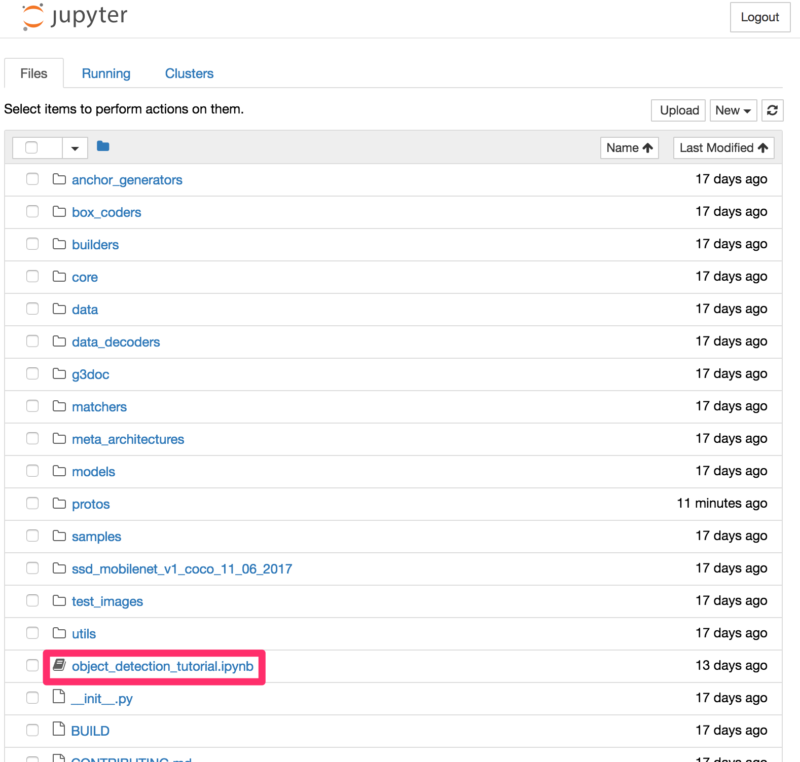Click the file icon next to BUILD
Screen dimensions: 800x762
(x=58, y=731)
